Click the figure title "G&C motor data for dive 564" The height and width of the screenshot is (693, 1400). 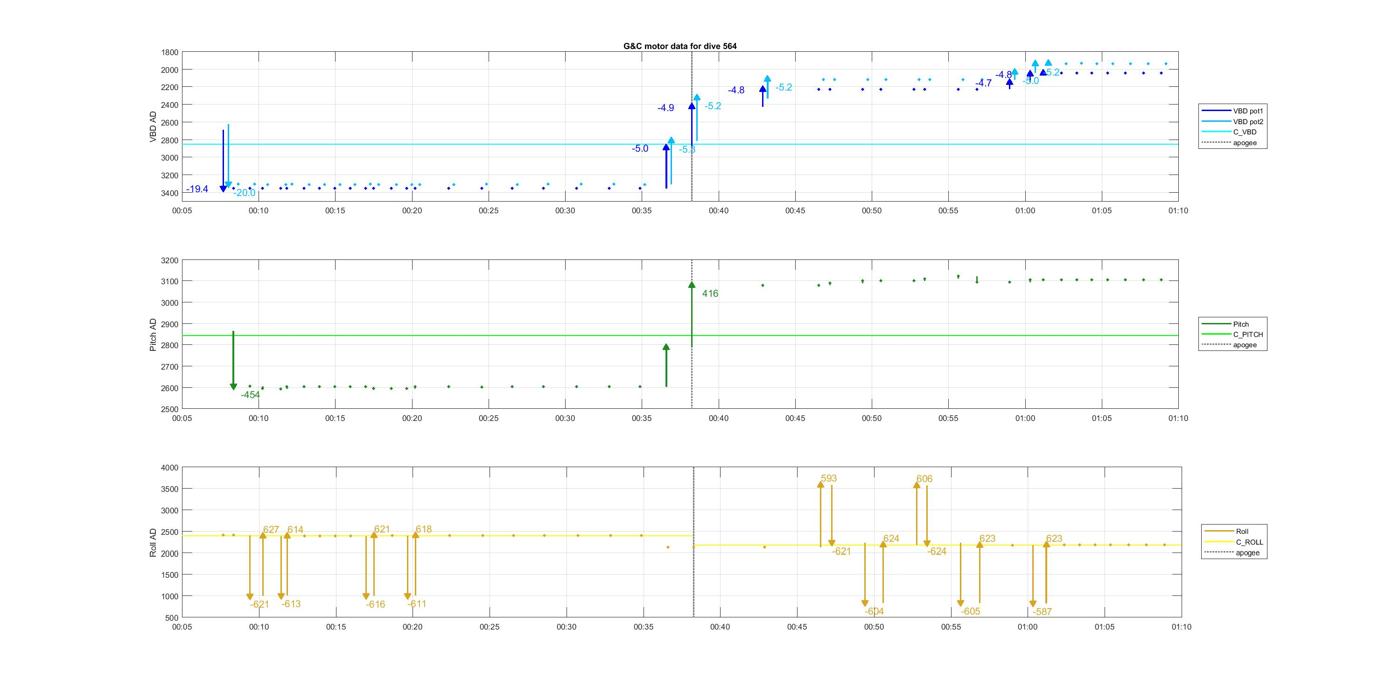click(x=680, y=46)
